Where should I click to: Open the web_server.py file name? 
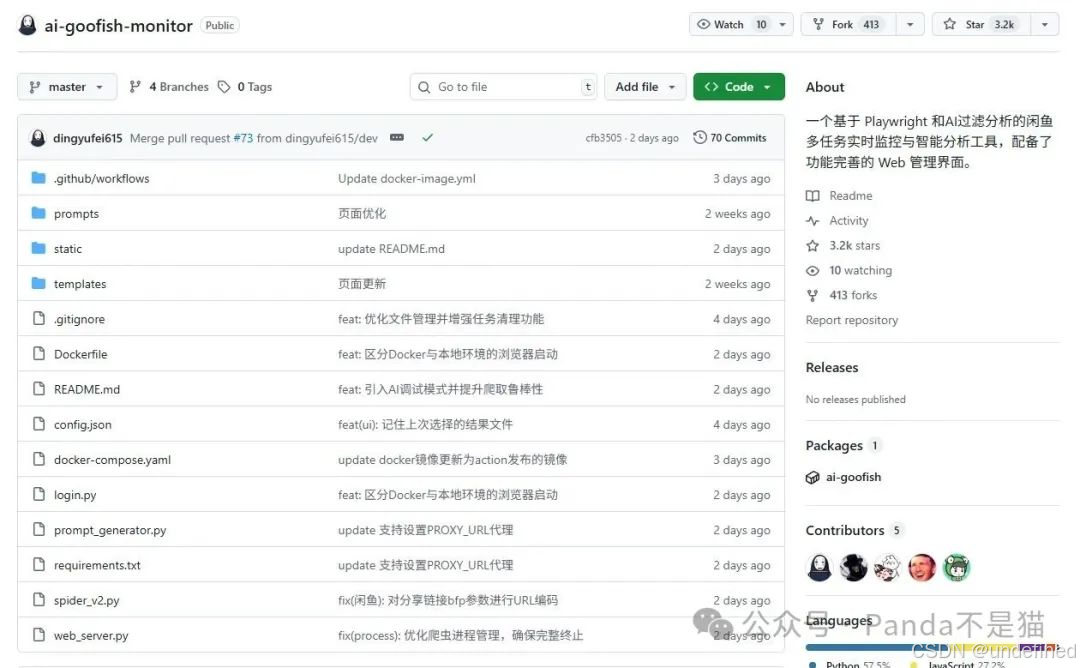point(91,636)
